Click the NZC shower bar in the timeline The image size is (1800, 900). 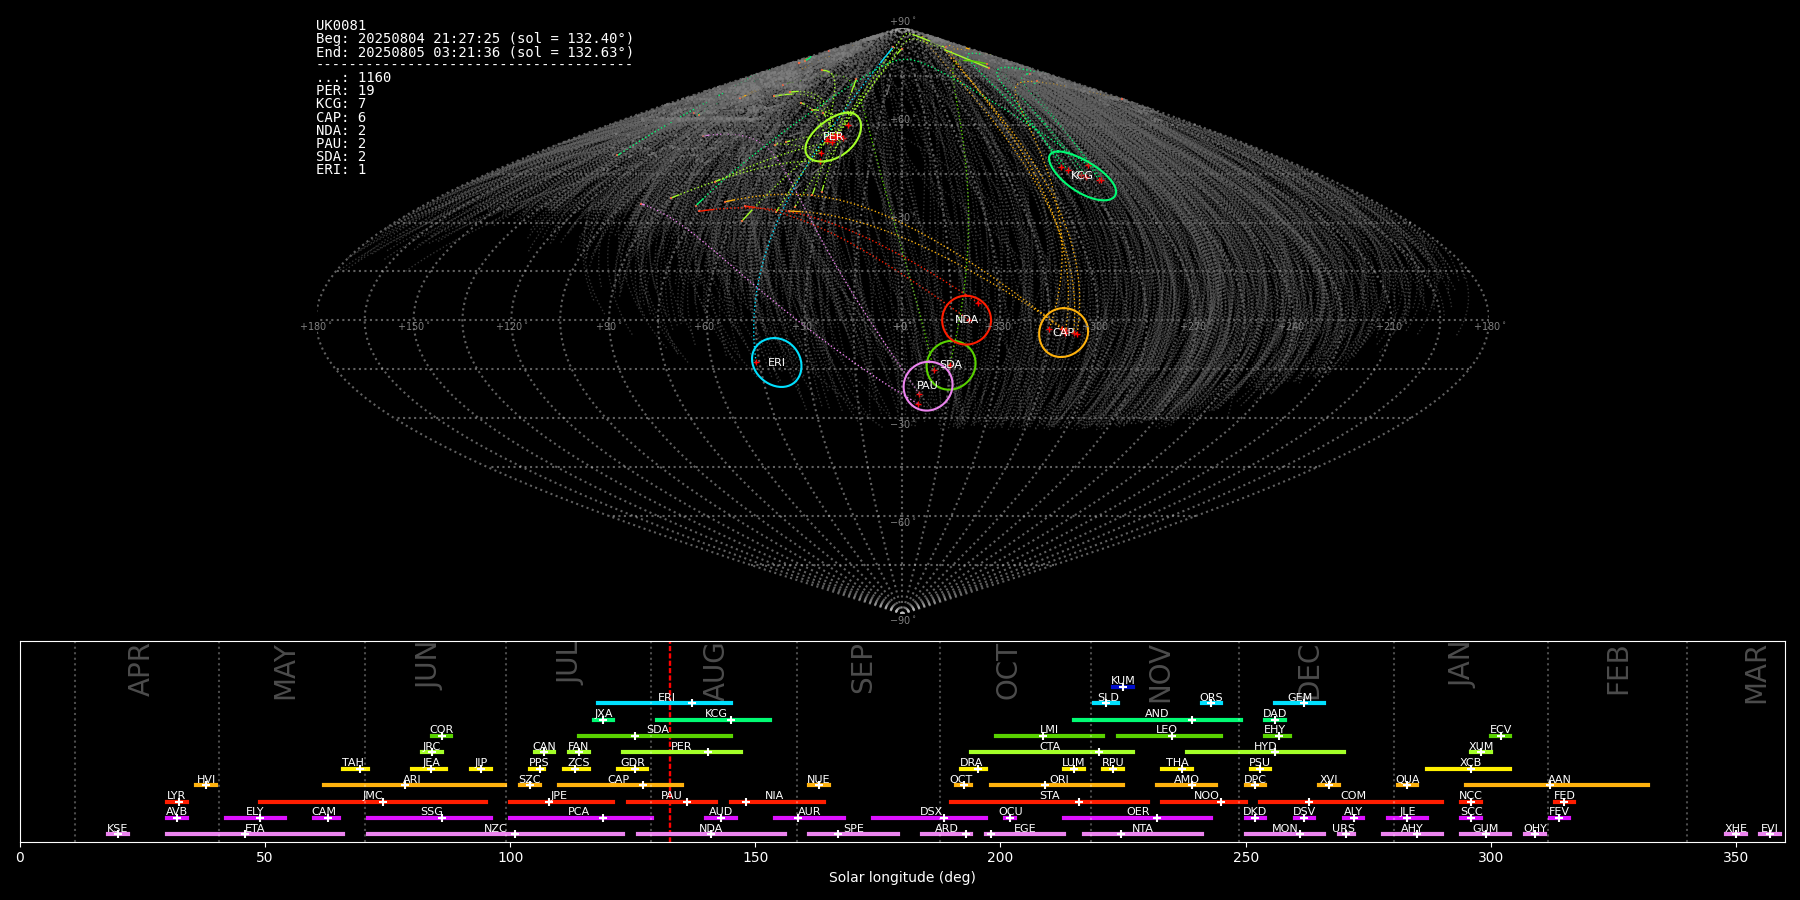click(495, 834)
